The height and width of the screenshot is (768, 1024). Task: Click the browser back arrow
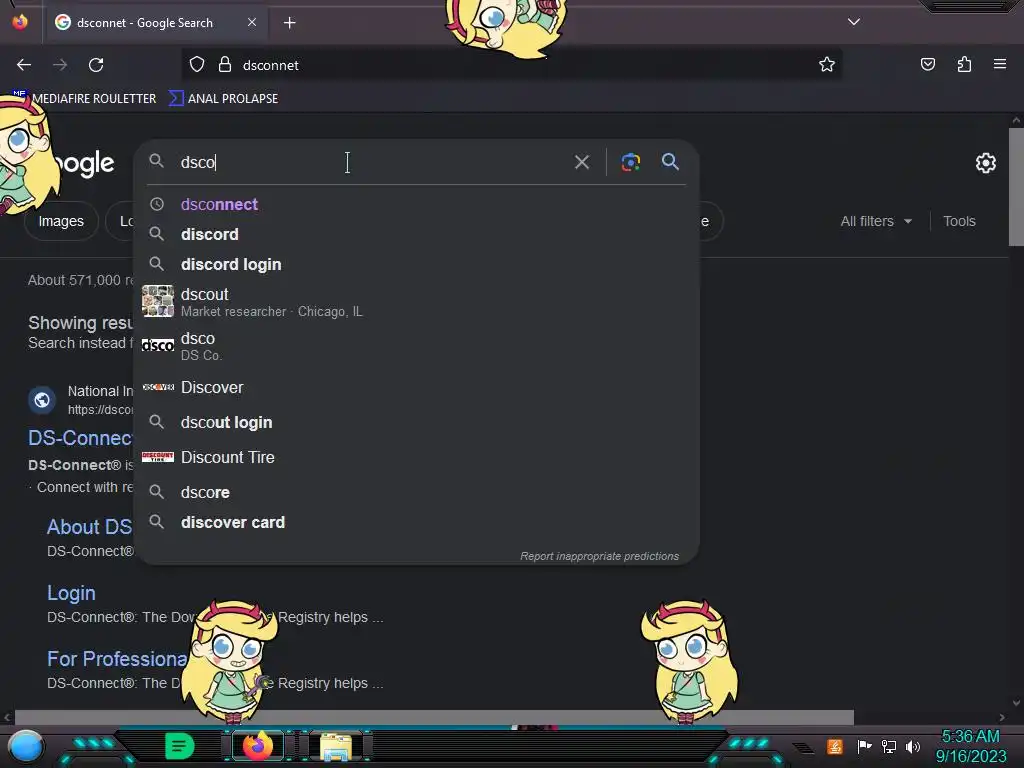click(x=24, y=65)
